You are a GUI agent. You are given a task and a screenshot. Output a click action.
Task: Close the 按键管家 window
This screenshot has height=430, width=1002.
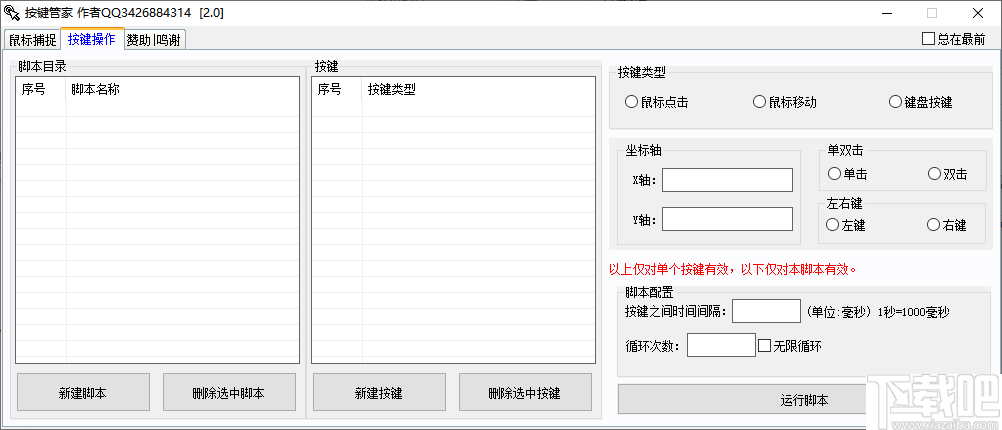click(978, 13)
